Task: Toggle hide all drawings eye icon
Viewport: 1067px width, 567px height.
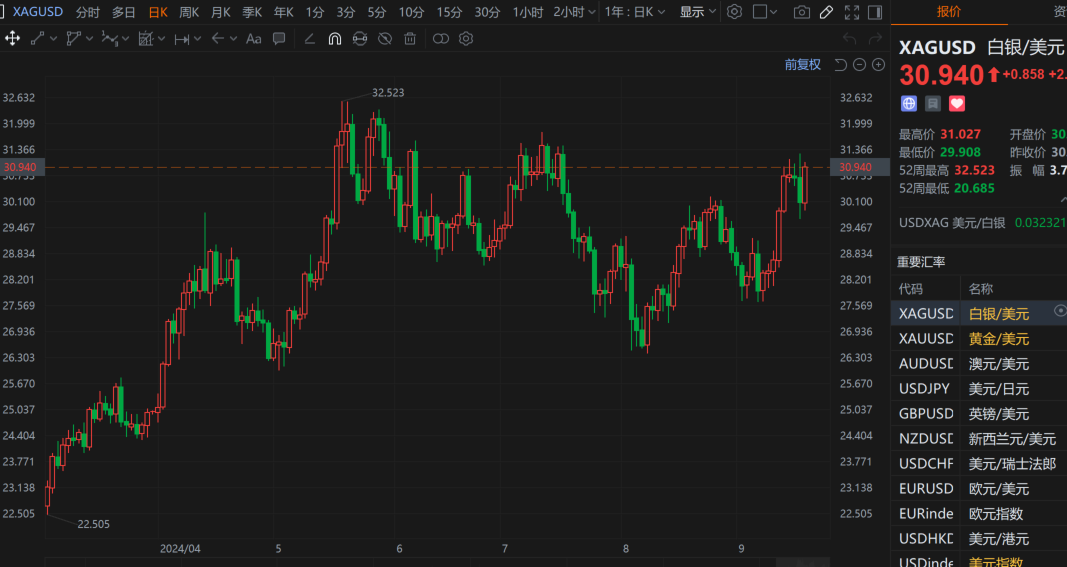Action: 385,39
